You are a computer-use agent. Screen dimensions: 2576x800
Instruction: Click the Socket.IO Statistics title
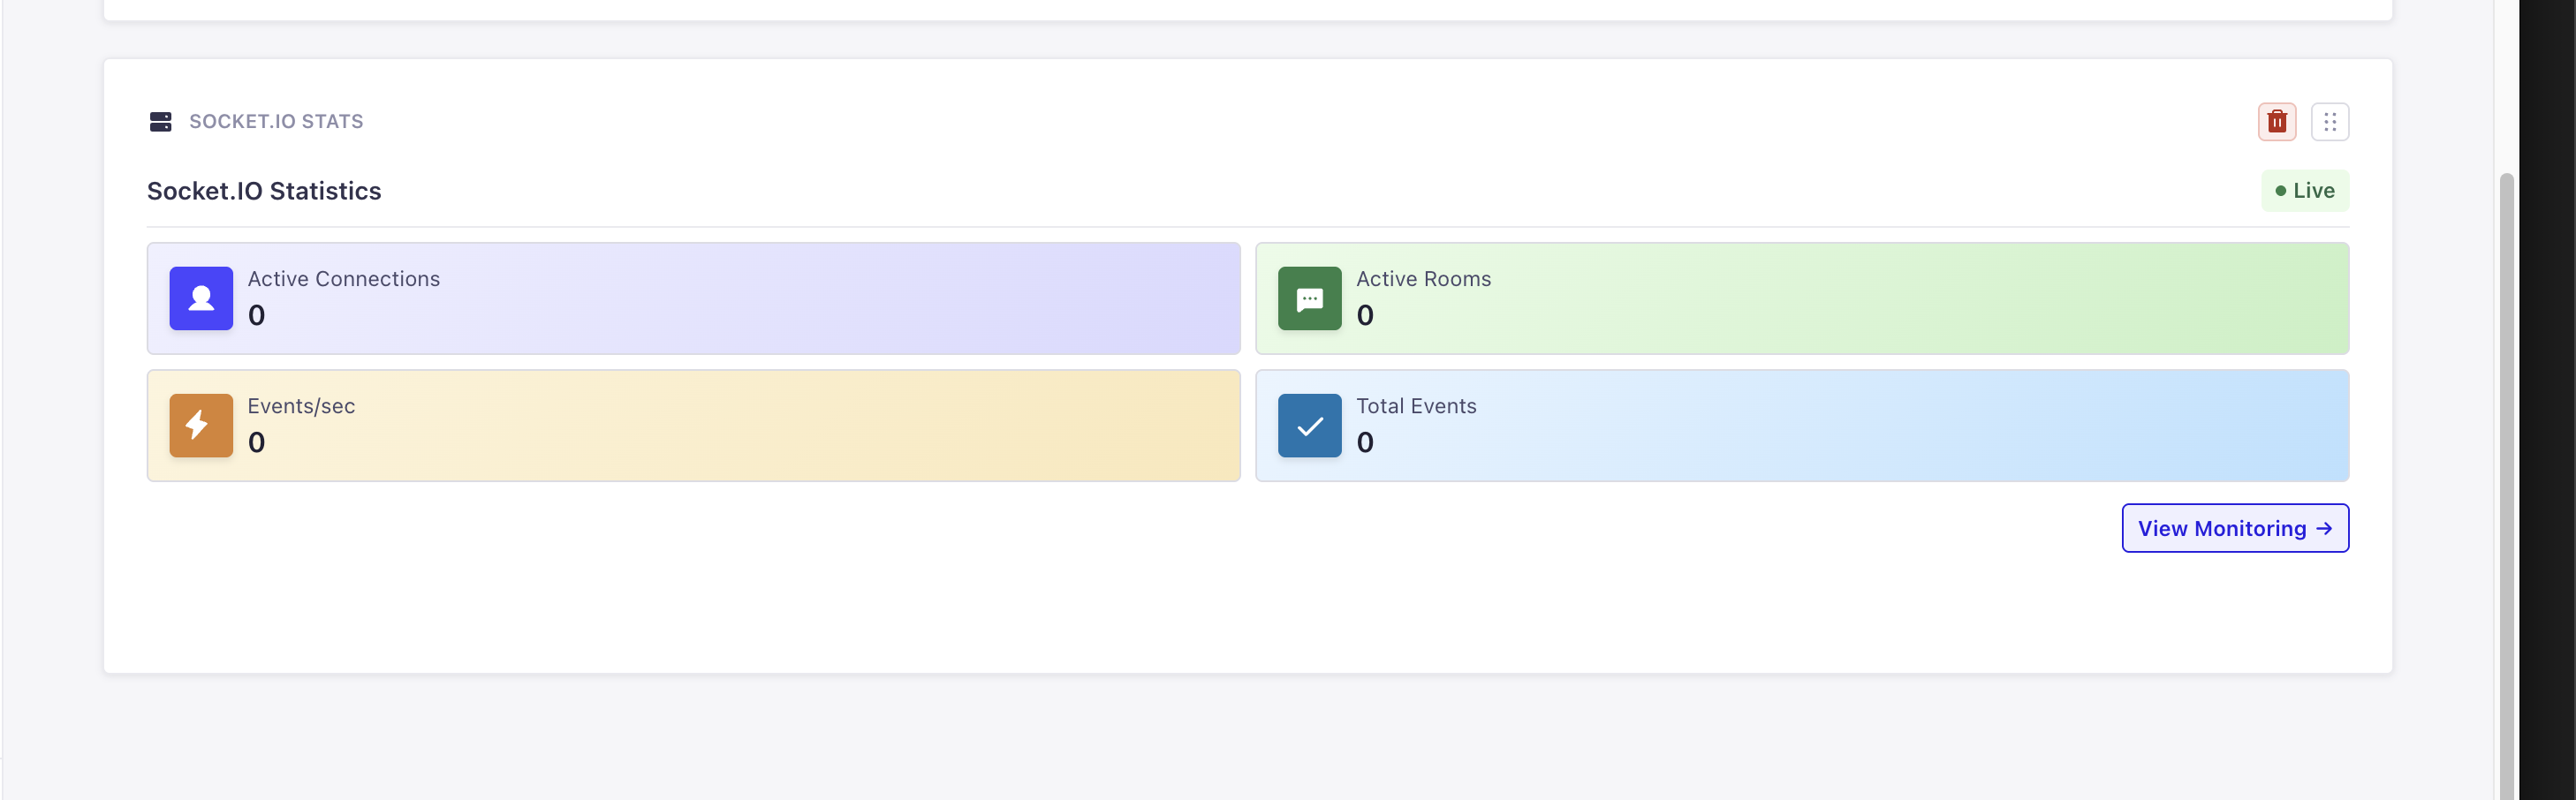(264, 191)
